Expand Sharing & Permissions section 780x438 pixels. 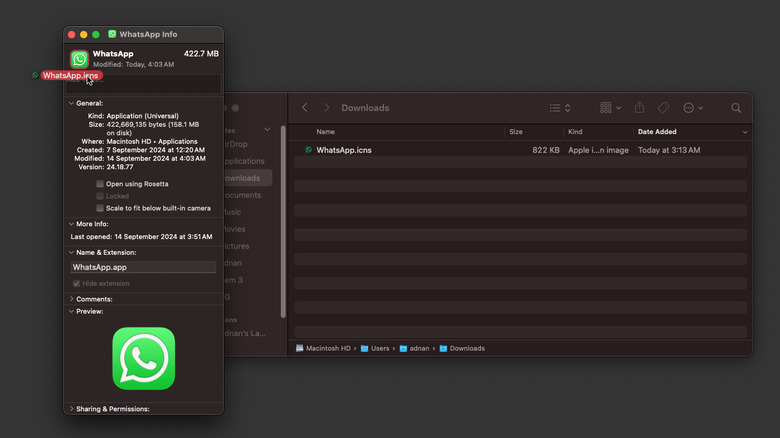click(x=72, y=409)
